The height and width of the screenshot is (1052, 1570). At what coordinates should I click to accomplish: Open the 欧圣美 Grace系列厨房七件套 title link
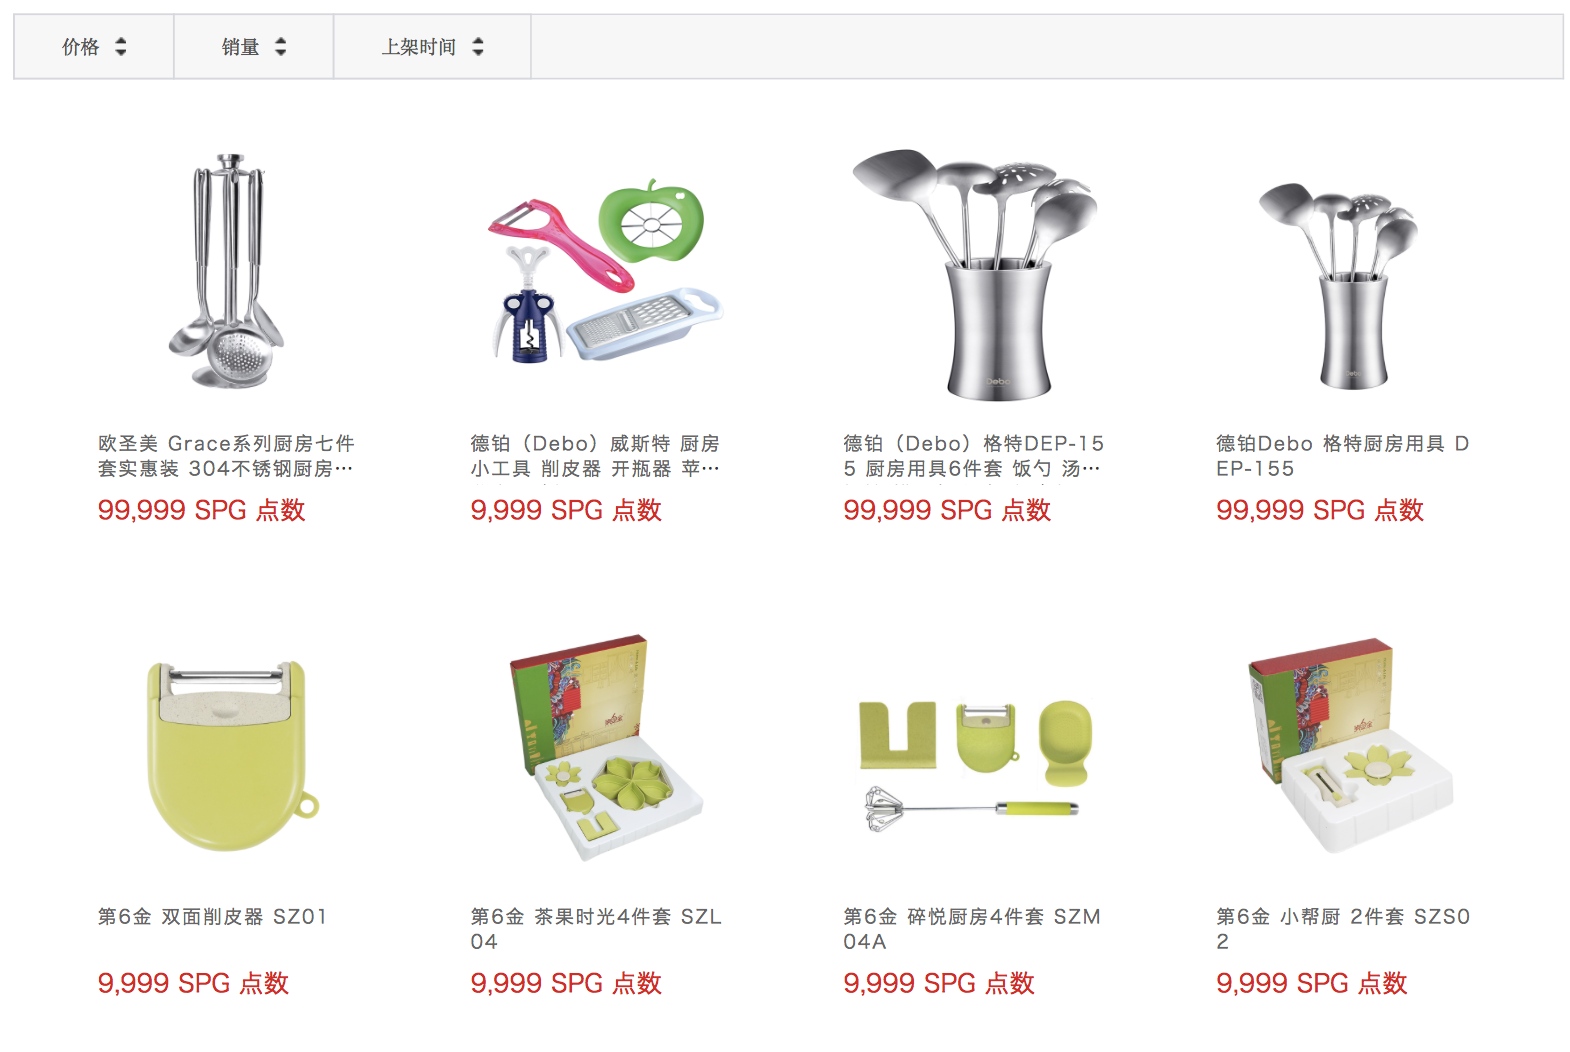226,456
